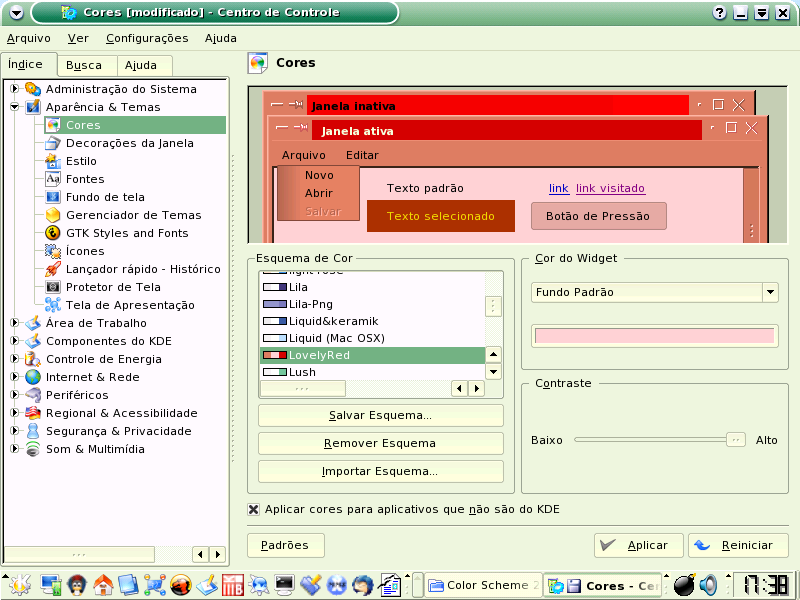Click the Gerenciador de Temas cube icon

click(x=53, y=215)
